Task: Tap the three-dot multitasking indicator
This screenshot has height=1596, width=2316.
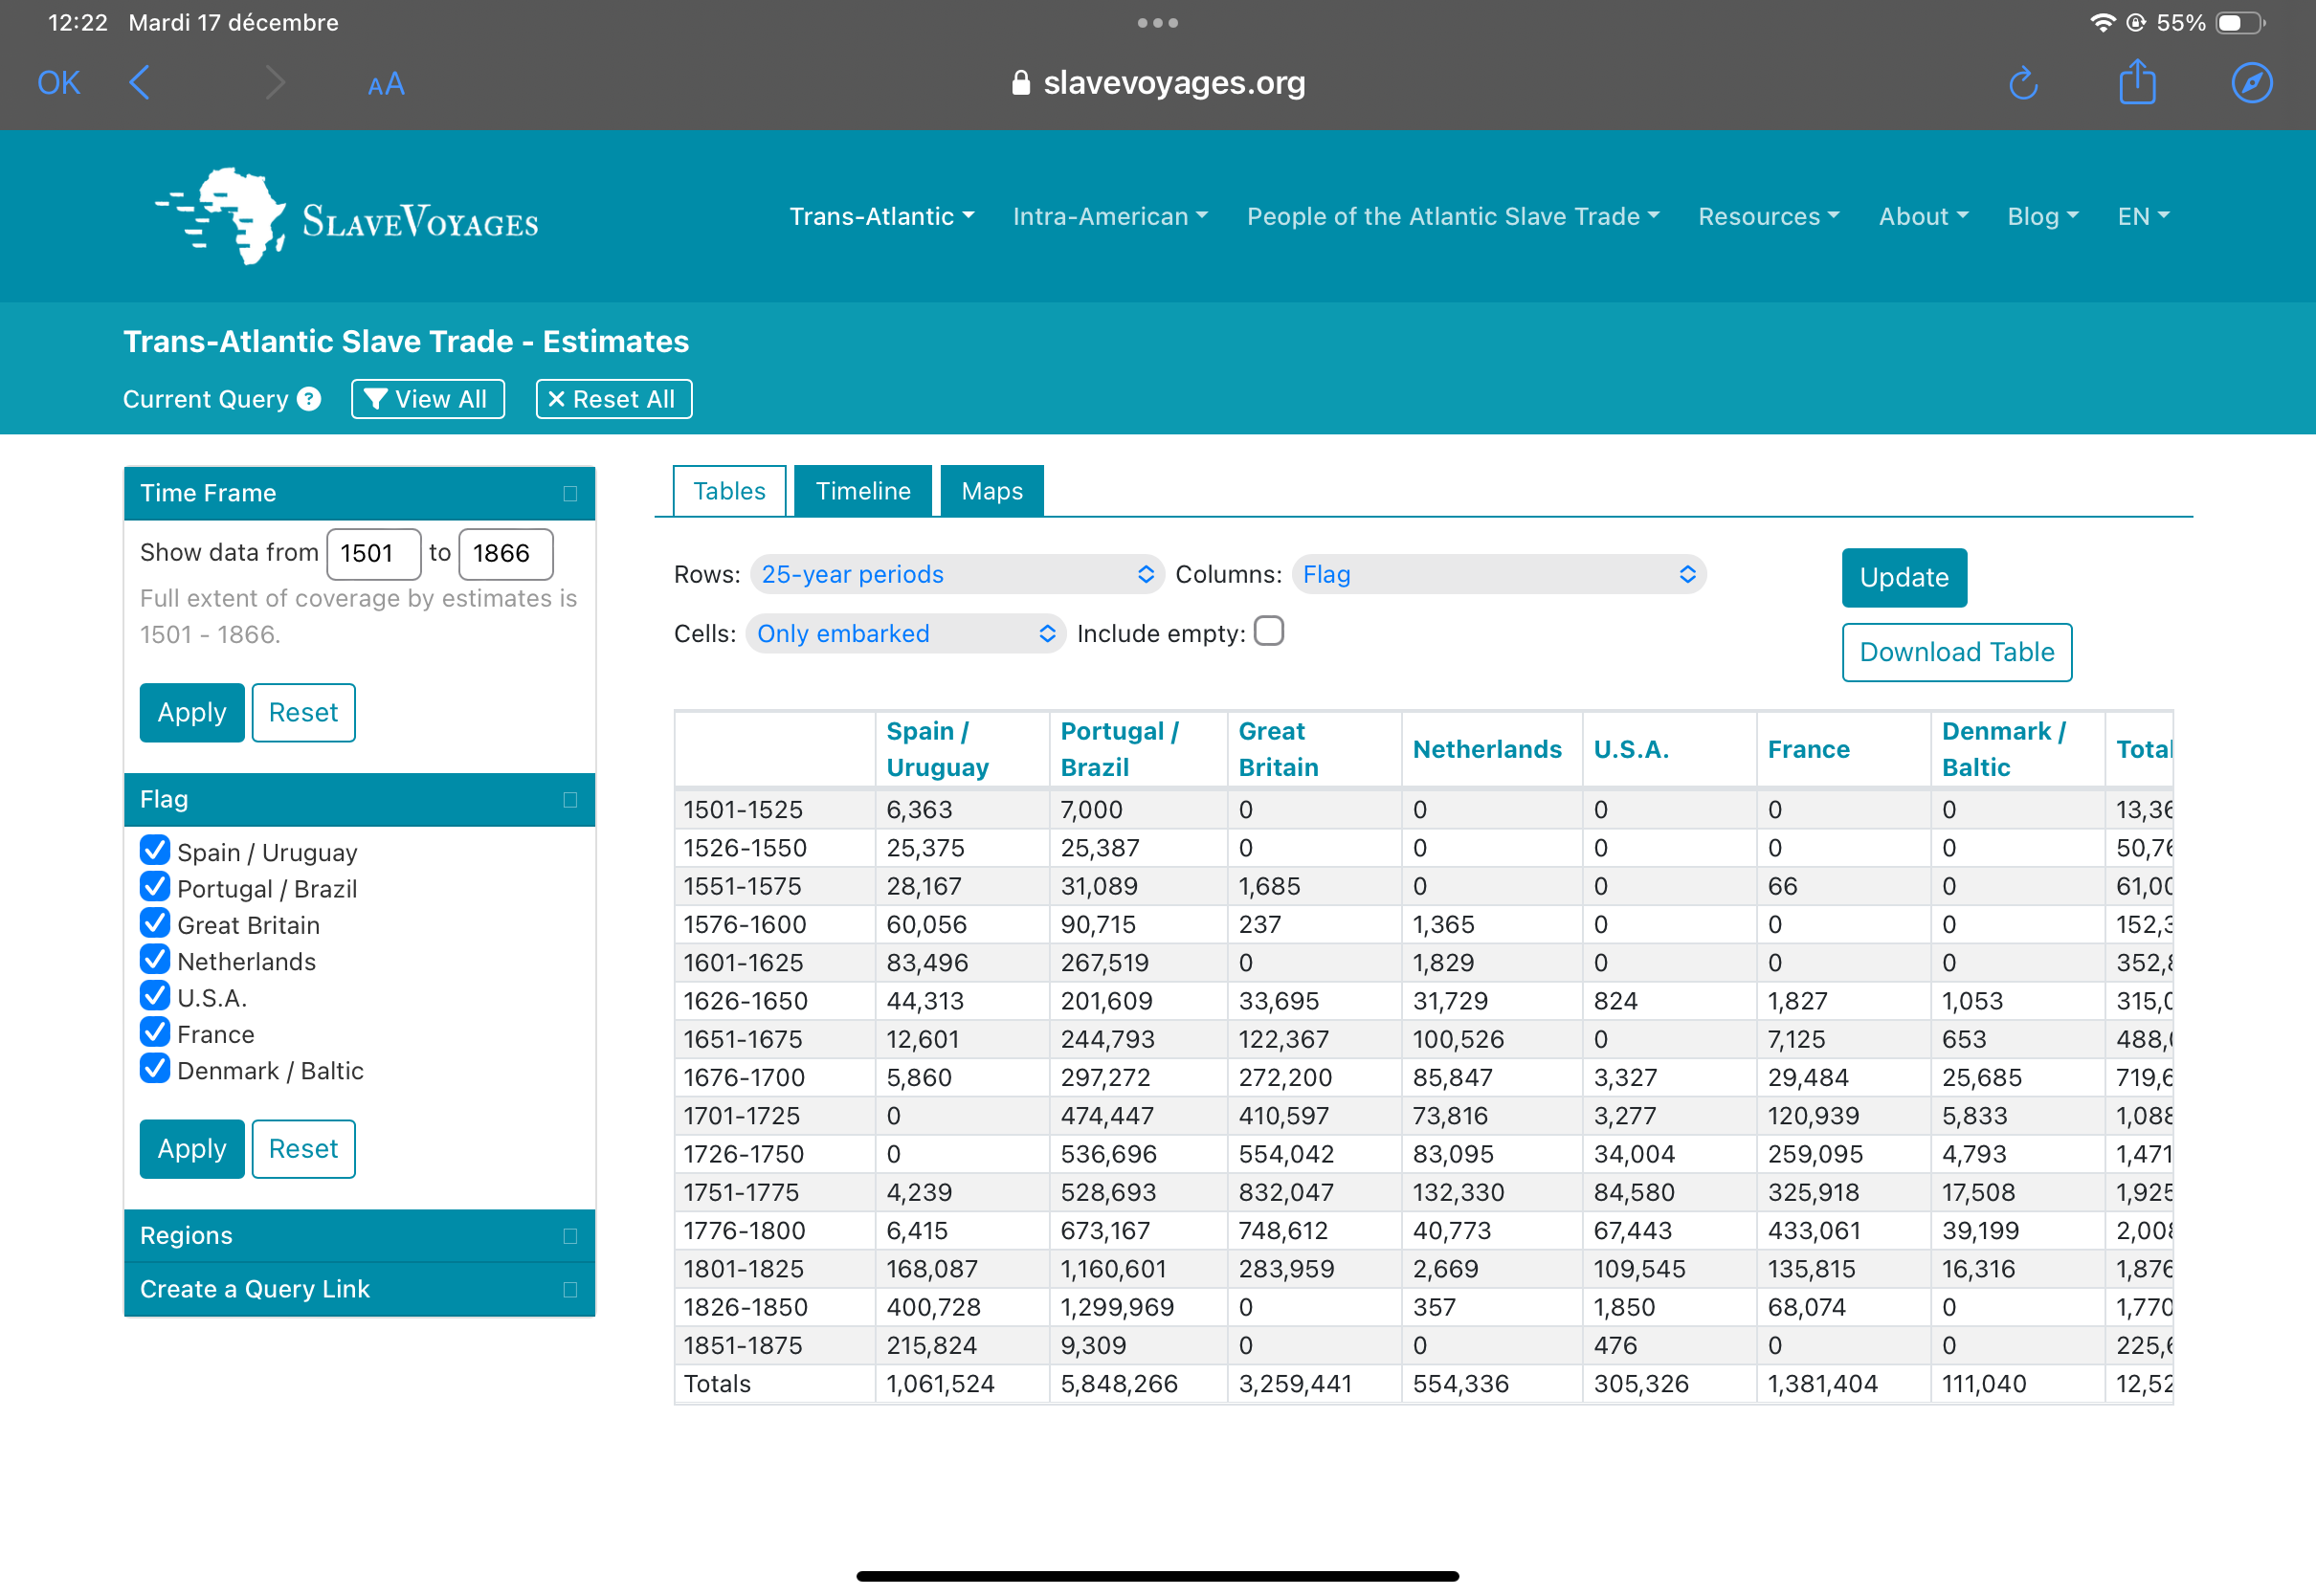Action: pos(1158,22)
